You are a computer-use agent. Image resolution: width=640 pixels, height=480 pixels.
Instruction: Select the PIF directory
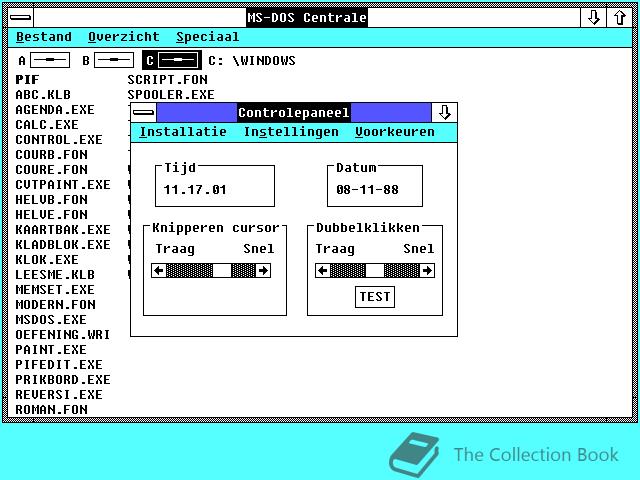coord(27,80)
